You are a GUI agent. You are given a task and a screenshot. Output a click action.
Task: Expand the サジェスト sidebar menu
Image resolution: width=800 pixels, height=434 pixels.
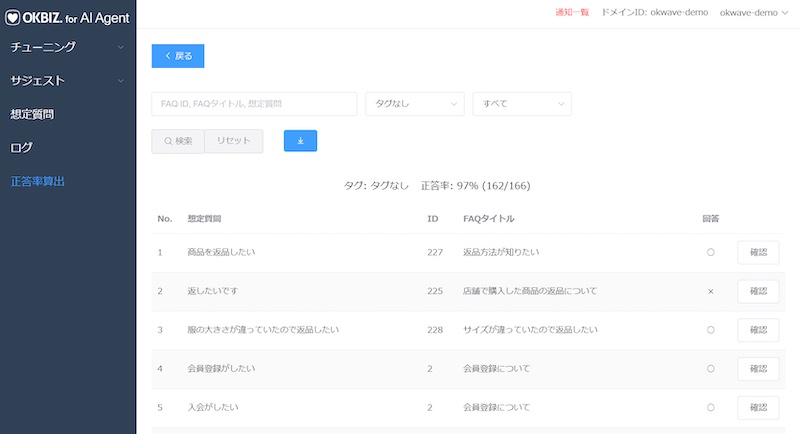67,80
